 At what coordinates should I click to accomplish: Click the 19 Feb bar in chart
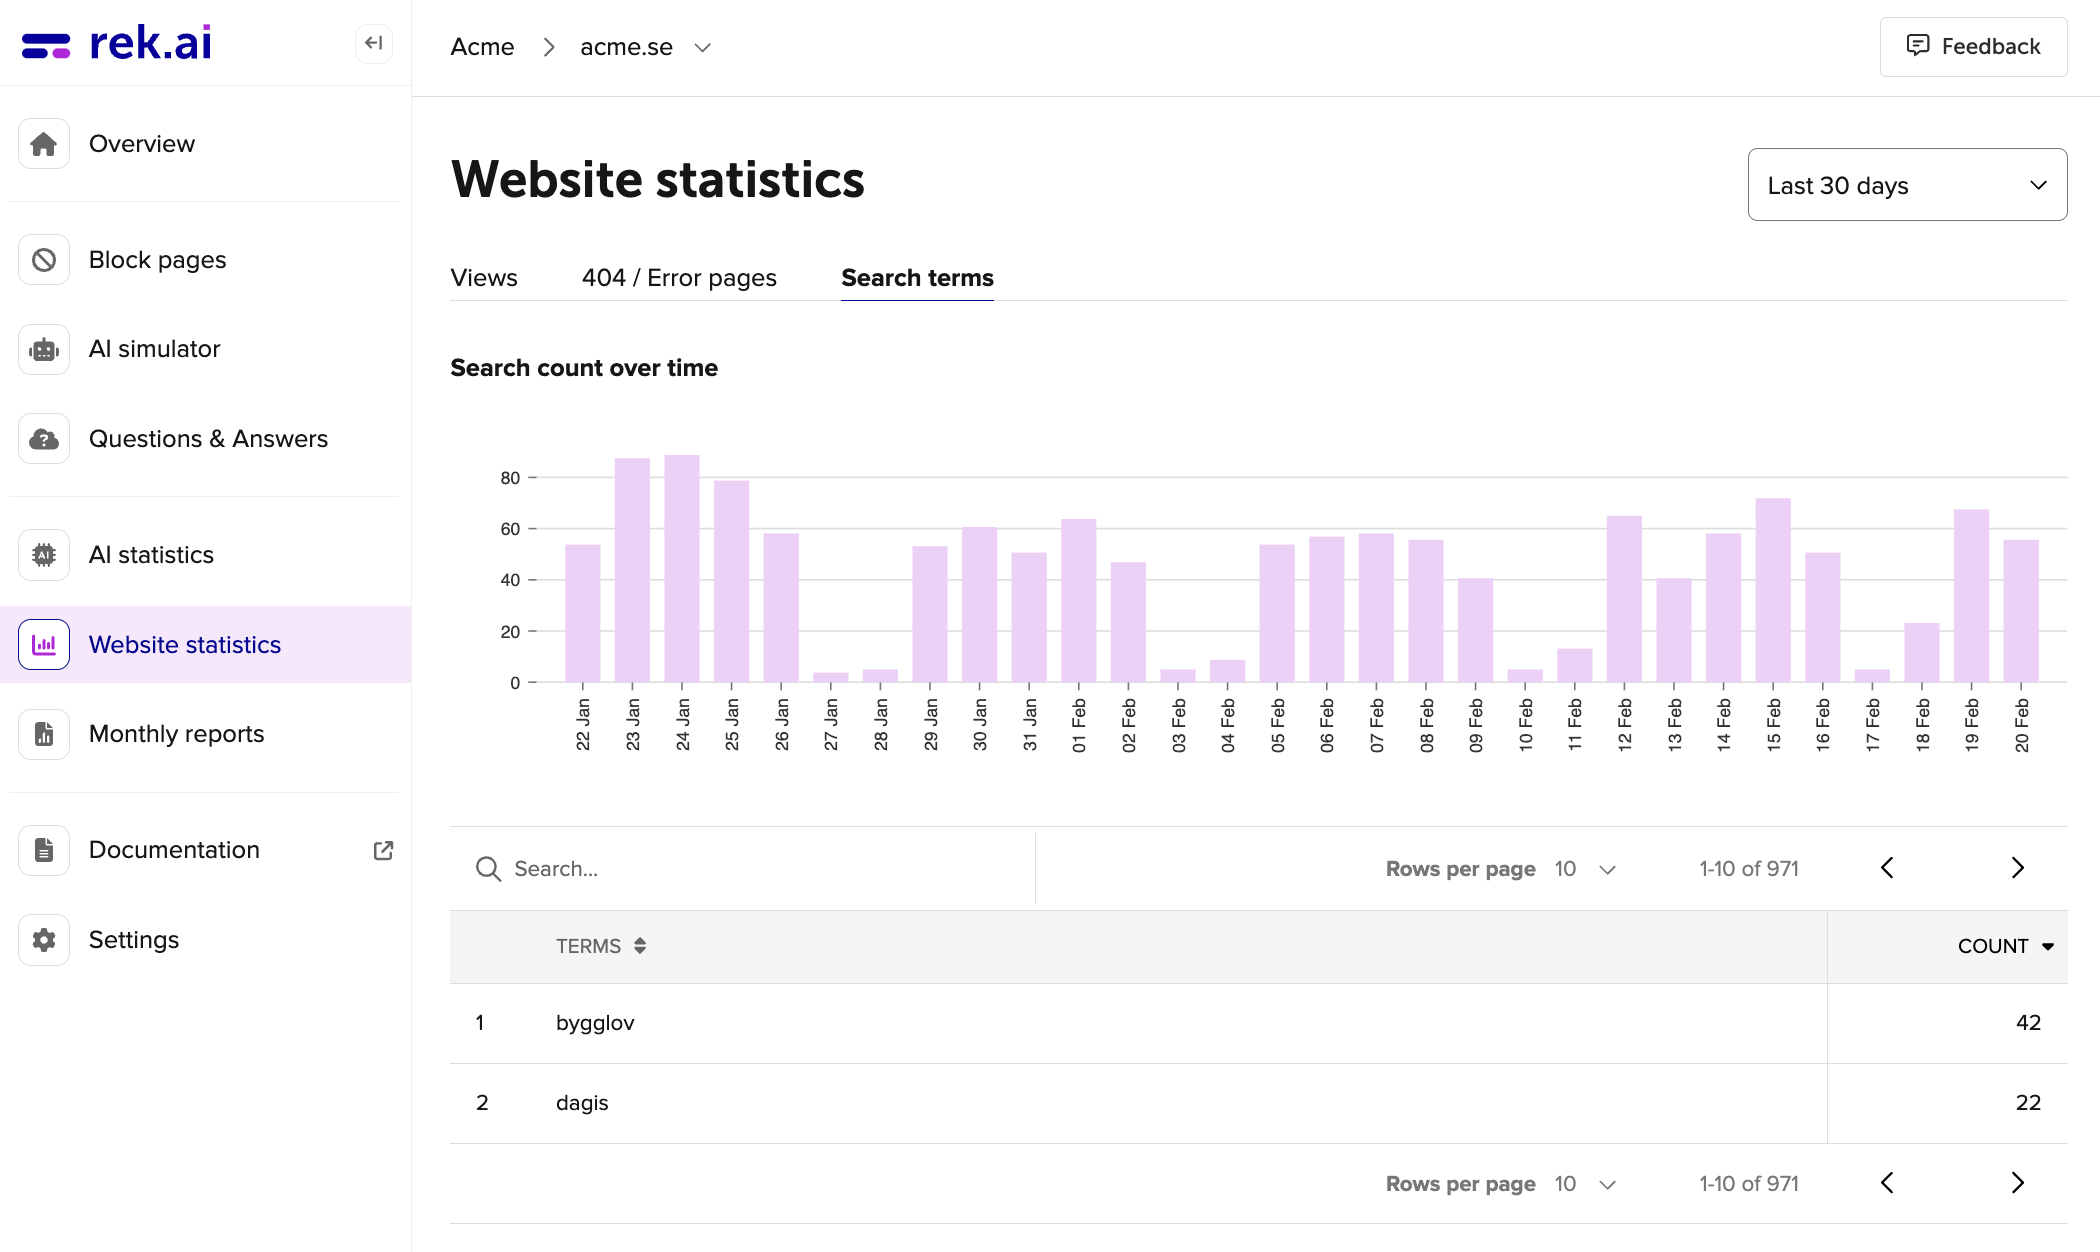(x=1971, y=596)
